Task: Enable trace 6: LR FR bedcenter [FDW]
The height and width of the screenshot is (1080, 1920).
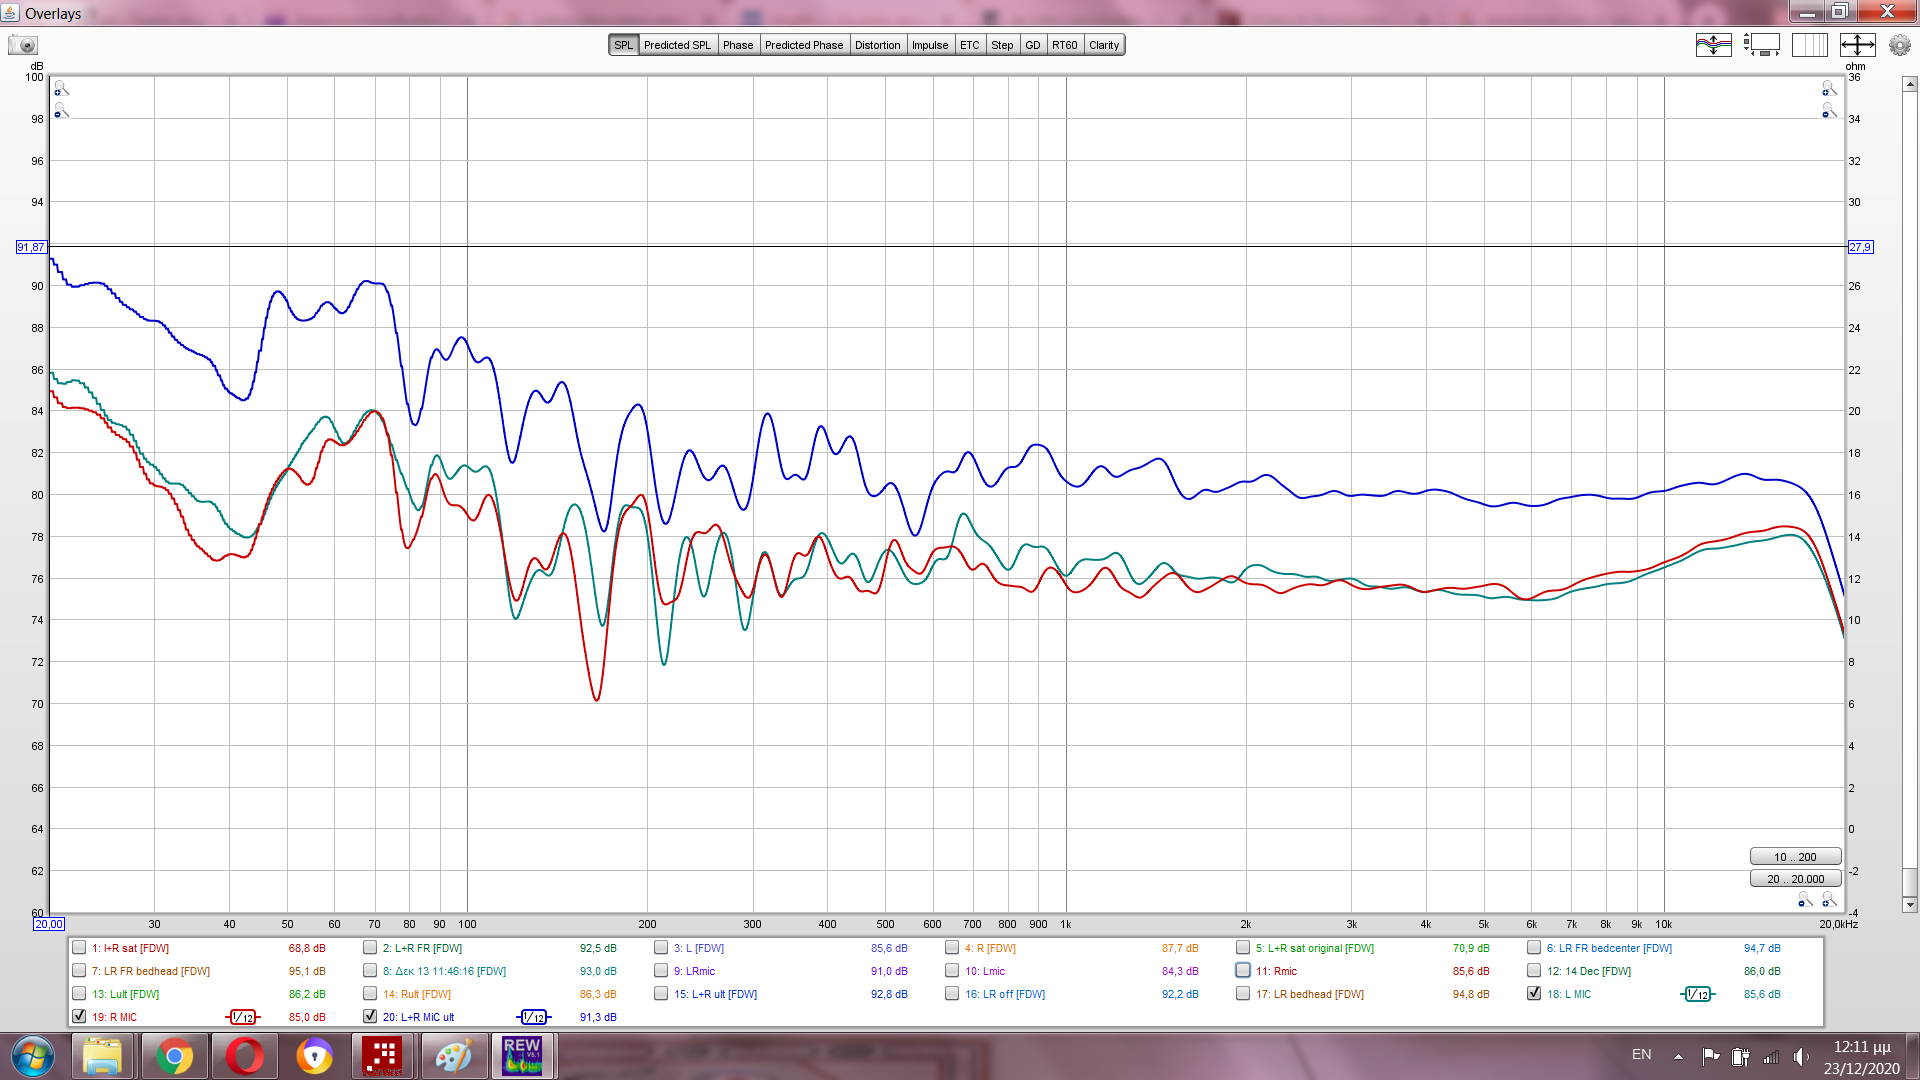Action: tap(1534, 947)
